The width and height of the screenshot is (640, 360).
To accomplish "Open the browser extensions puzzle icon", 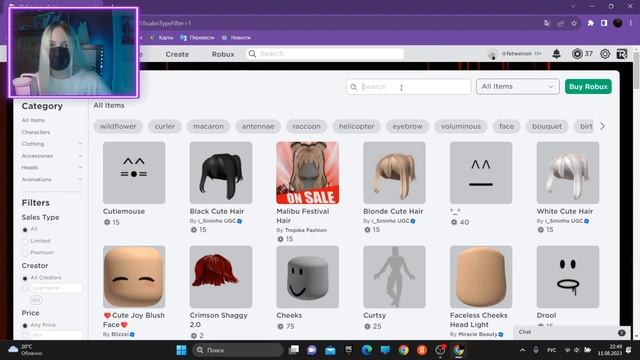I will tap(591, 23).
